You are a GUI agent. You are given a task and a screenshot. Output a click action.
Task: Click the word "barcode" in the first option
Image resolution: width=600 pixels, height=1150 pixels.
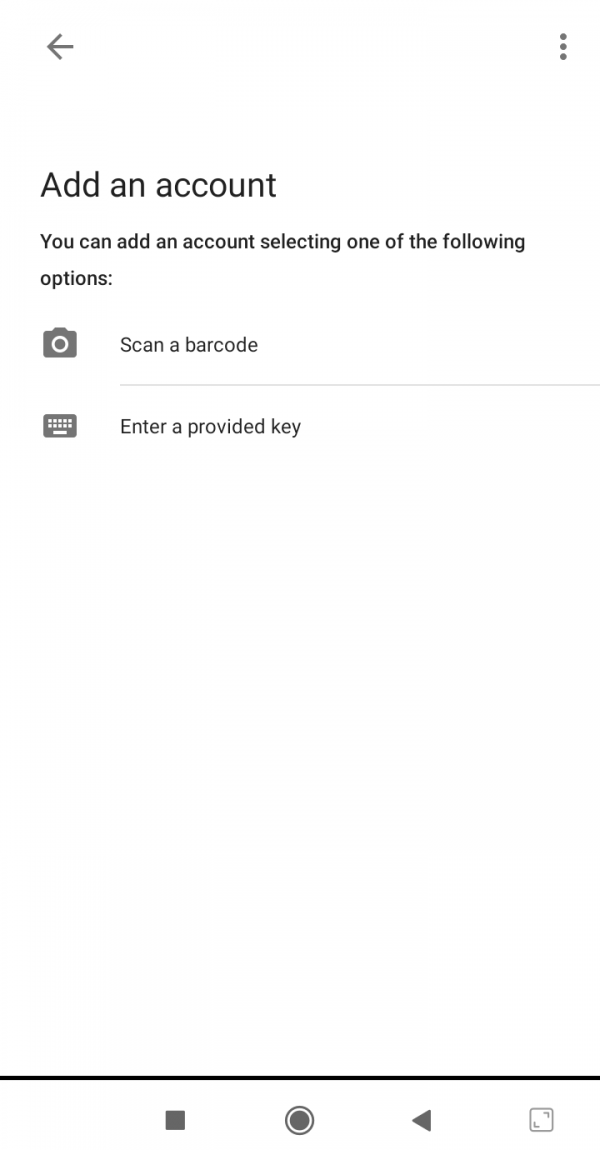coord(221,345)
